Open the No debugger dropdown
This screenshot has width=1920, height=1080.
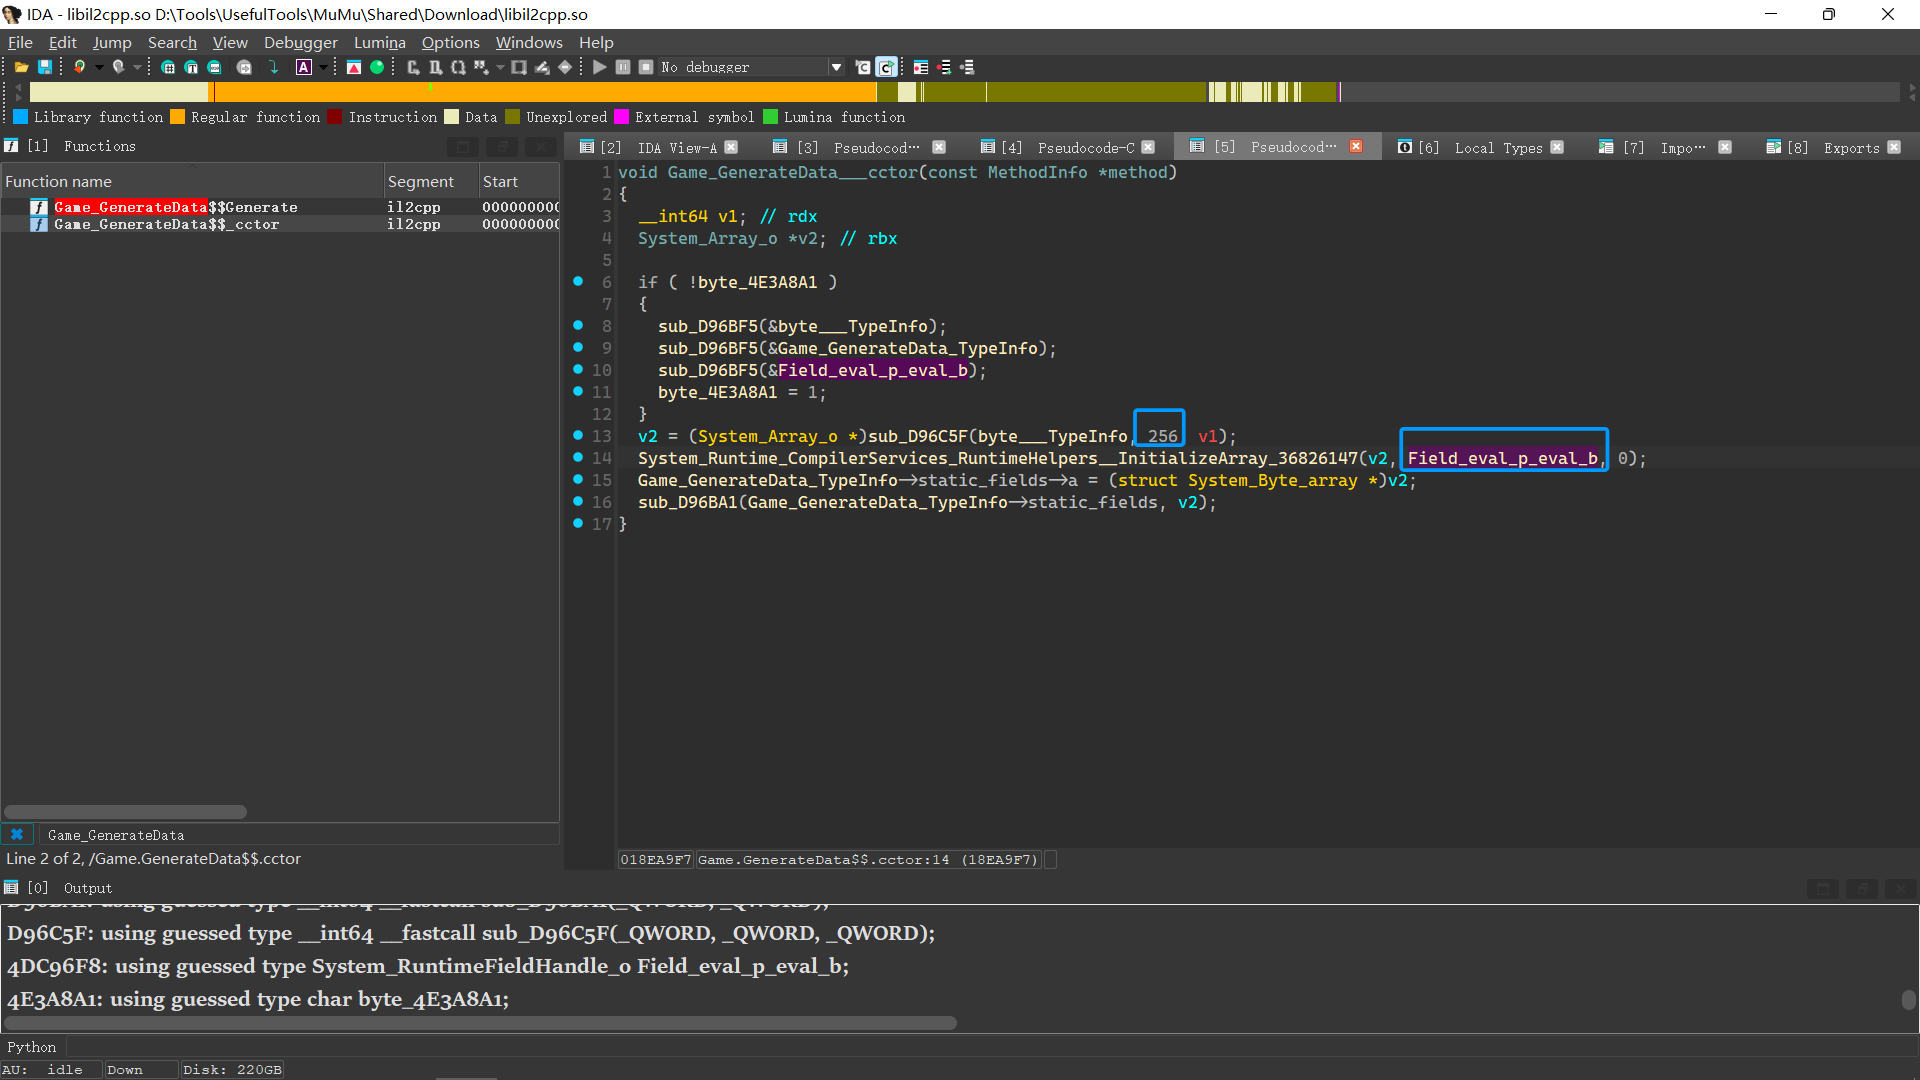836,67
